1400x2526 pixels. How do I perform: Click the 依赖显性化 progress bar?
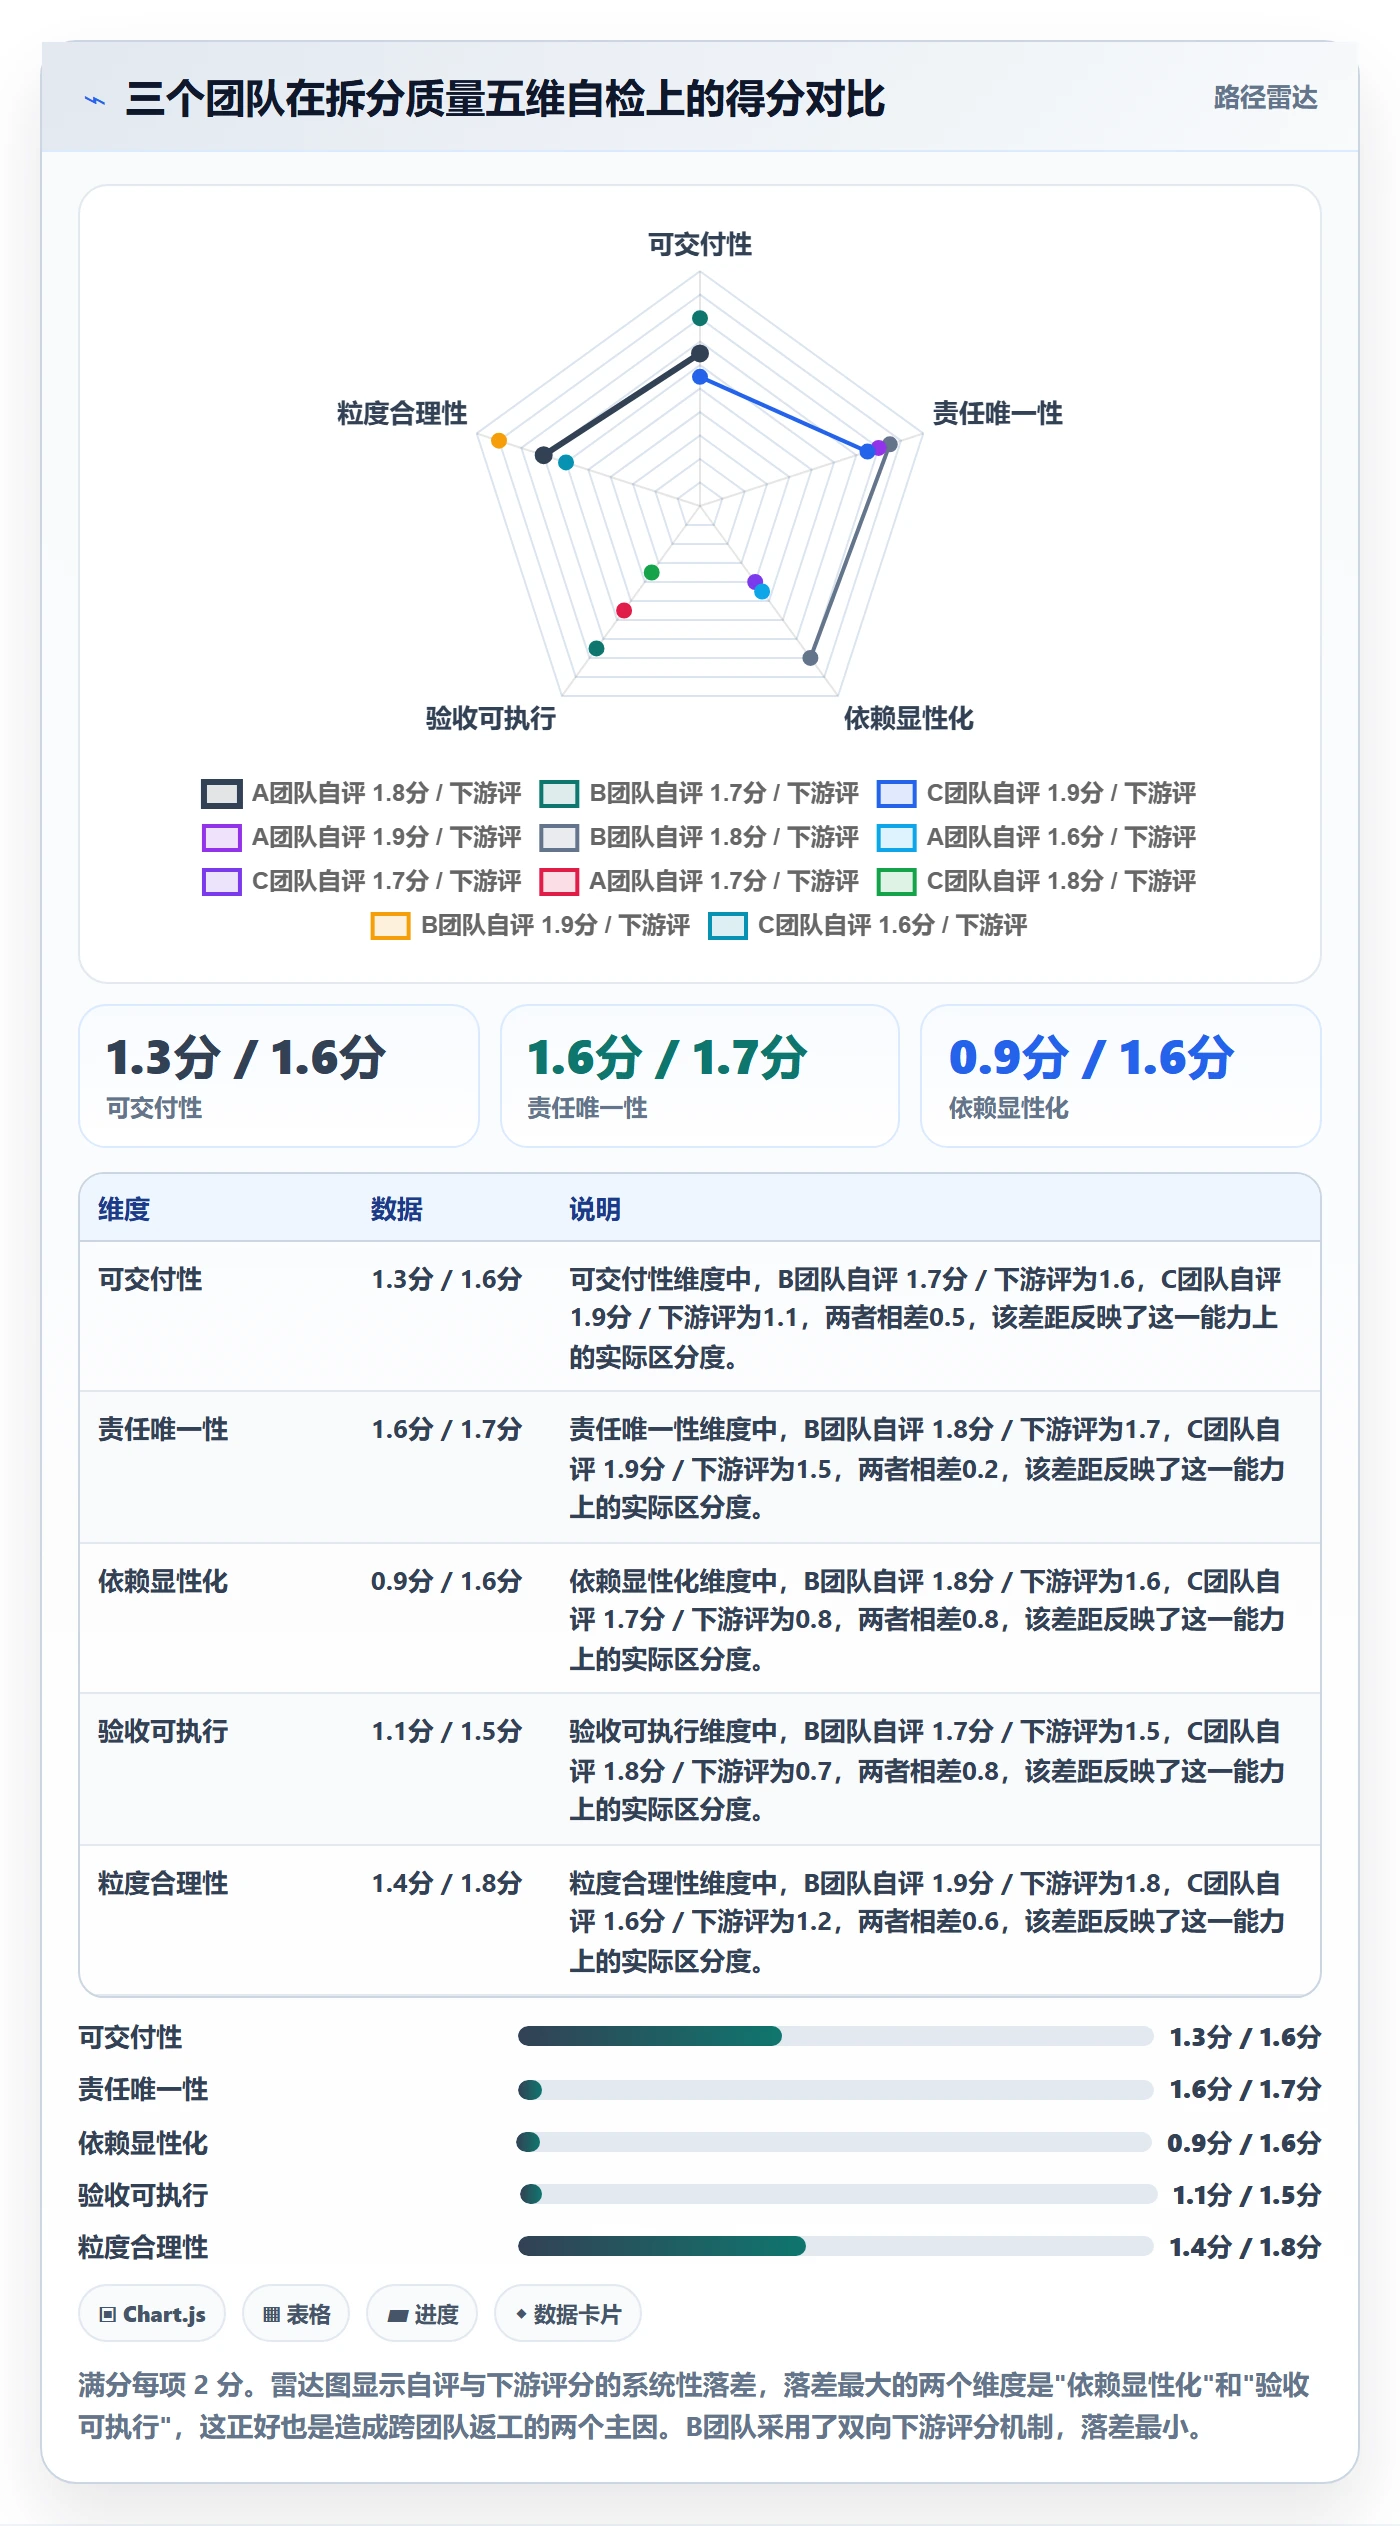tap(833, 2142)
